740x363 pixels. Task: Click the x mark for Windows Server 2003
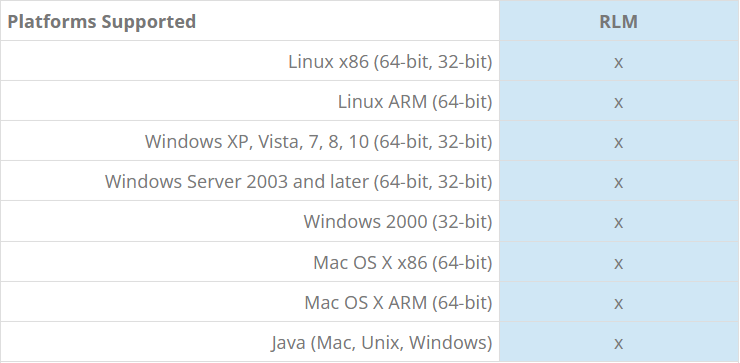(x=618, y=183)
